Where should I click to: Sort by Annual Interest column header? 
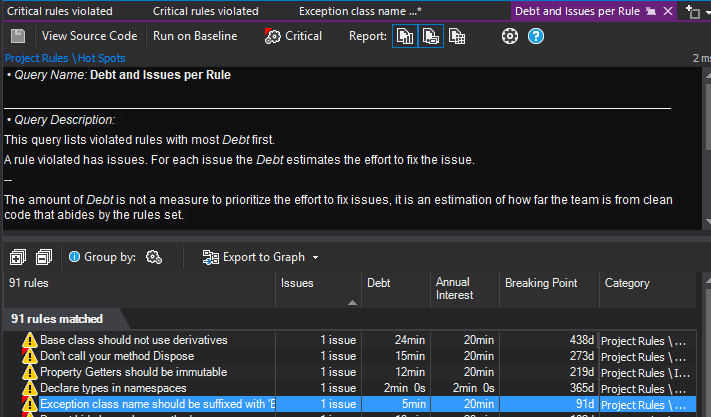465,290
